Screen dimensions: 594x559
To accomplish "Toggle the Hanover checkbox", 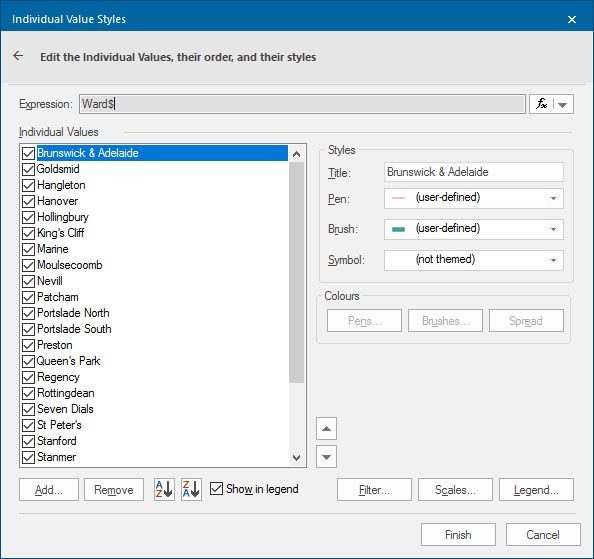I will coord(28,201).
